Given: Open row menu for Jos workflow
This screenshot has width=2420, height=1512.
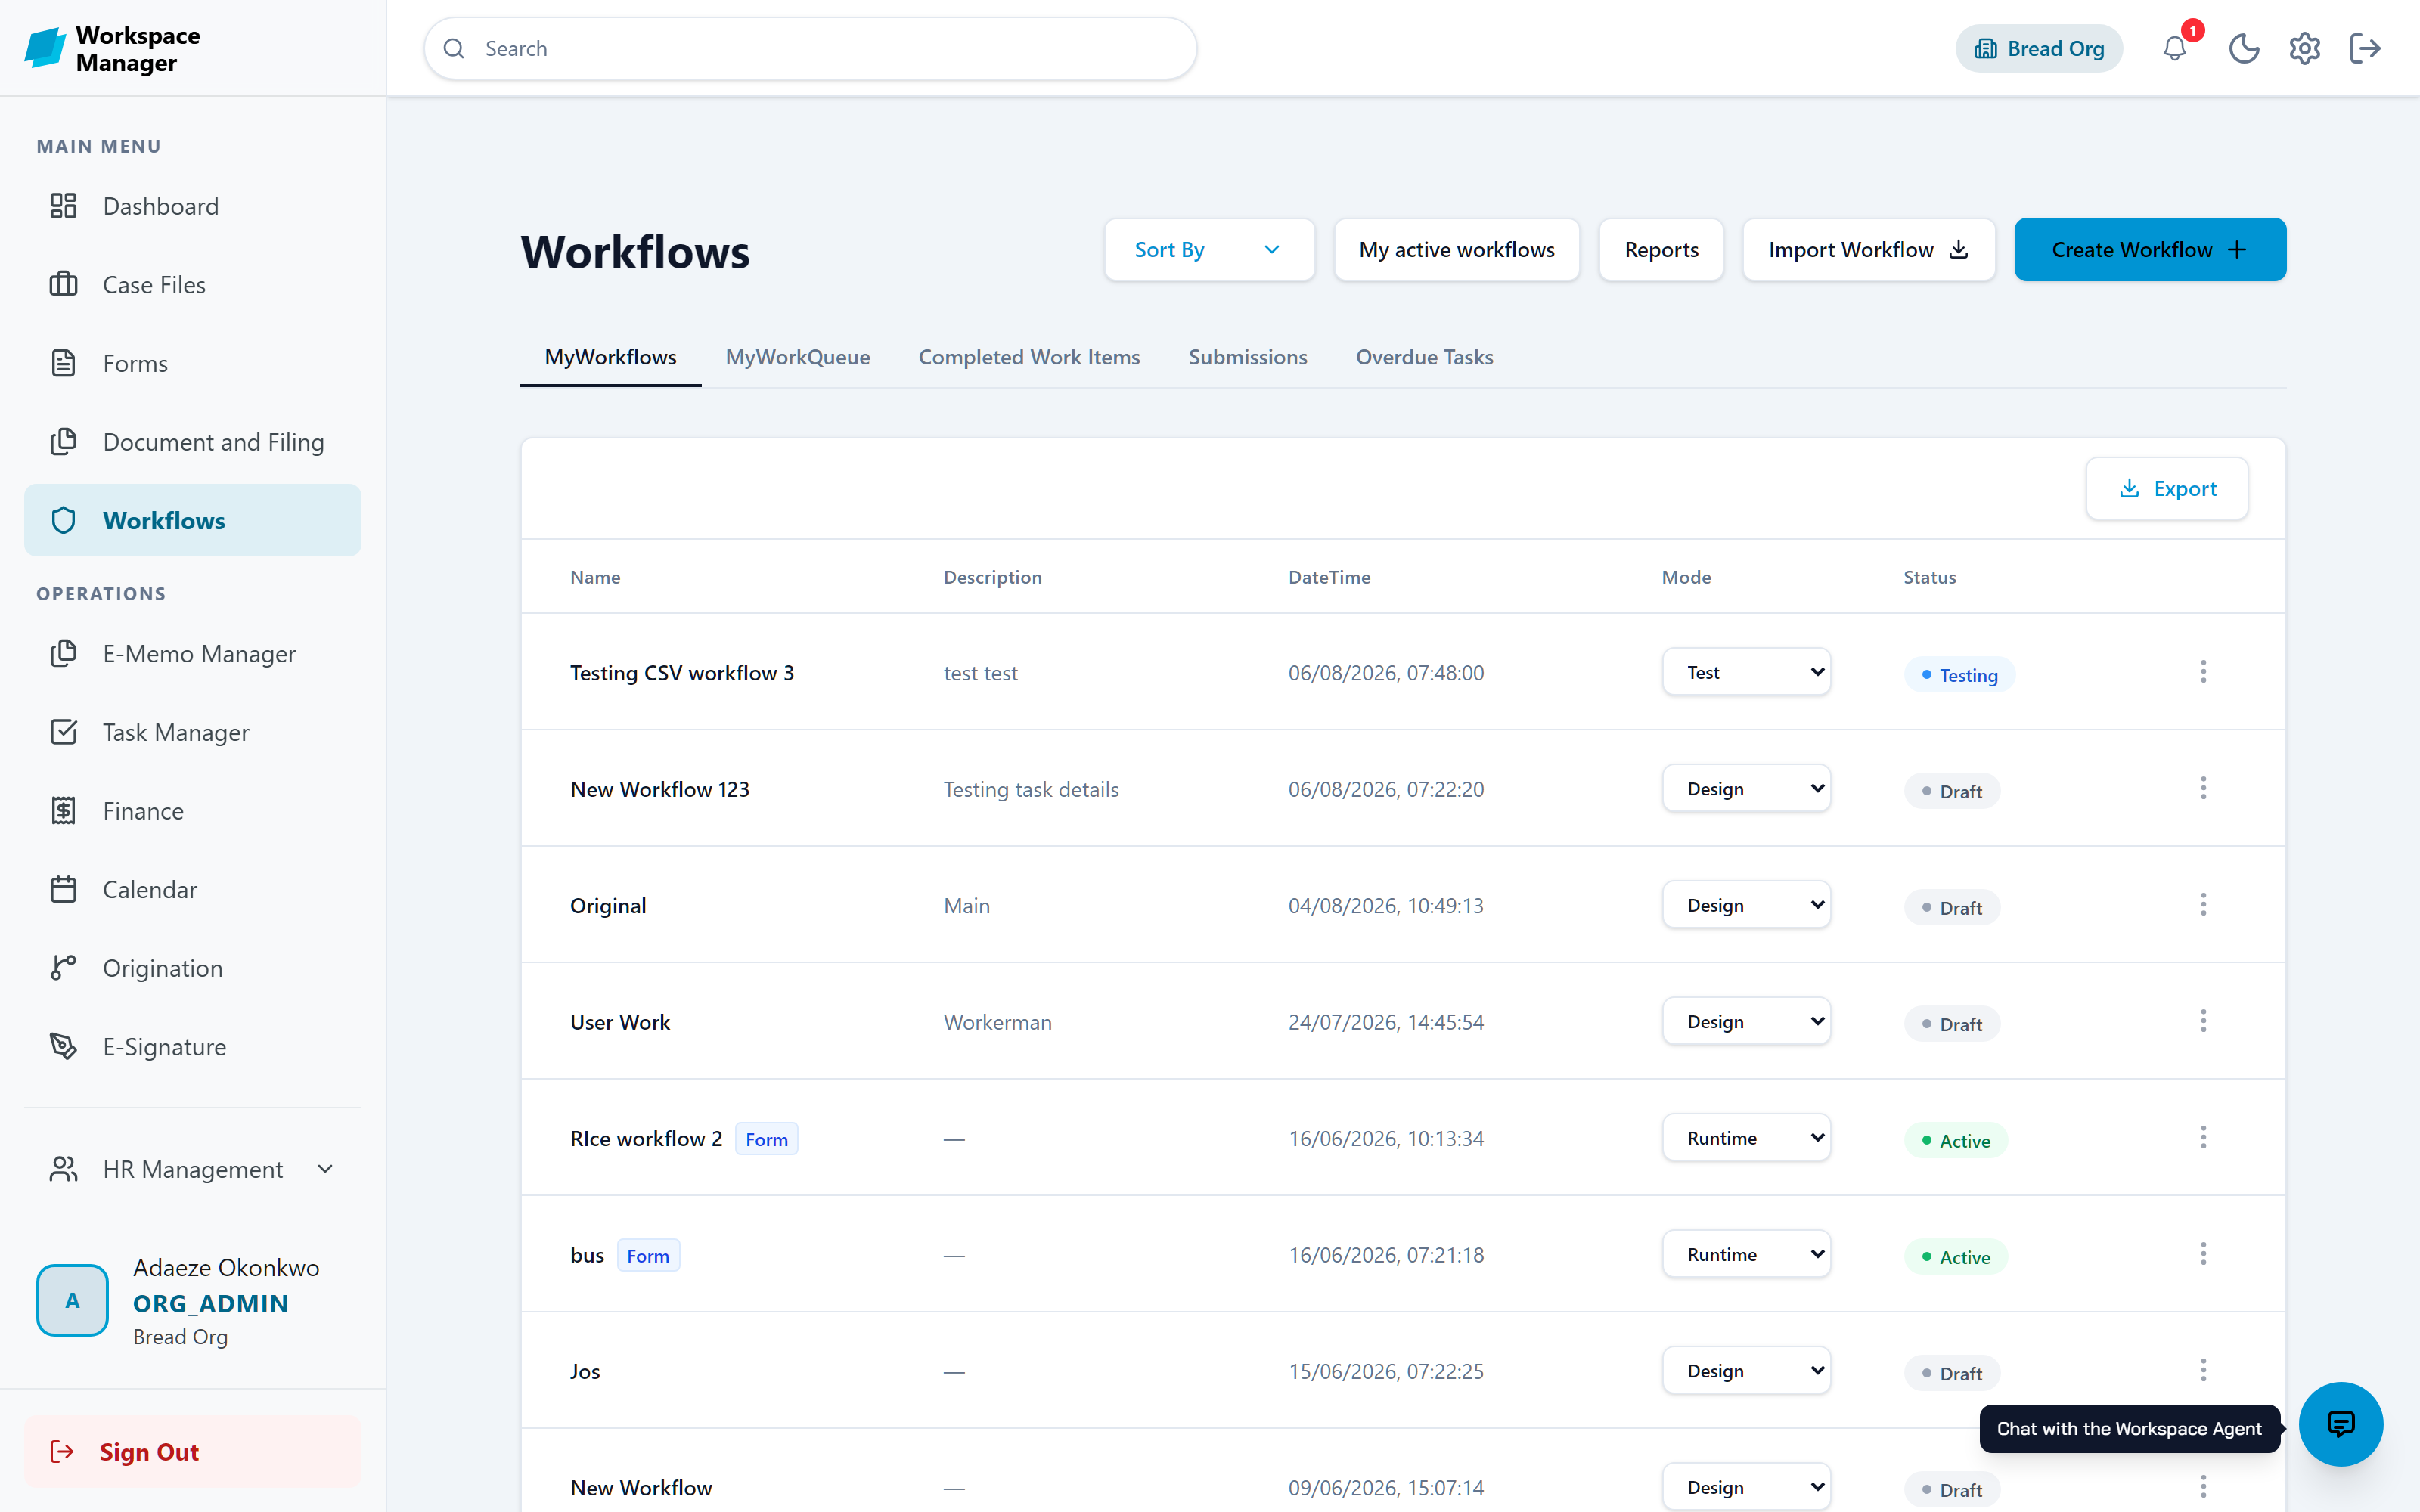Looking at the screenshot, I should coord(2203,1370).
